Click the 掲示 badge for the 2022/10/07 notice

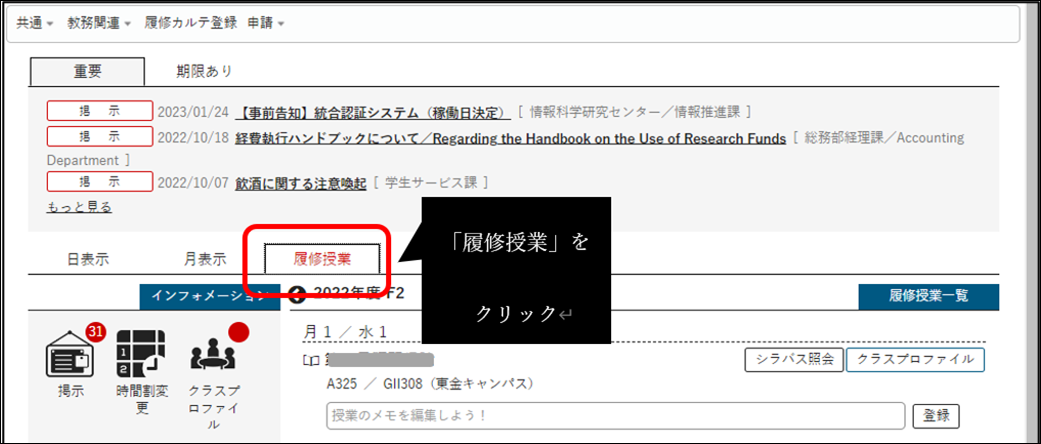pos(100,182)
